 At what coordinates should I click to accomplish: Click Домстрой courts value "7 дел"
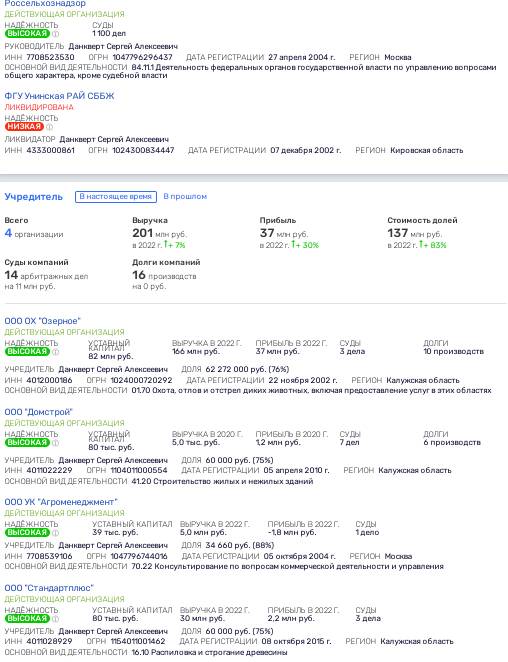pyautogui.click(x=349, y=442)
